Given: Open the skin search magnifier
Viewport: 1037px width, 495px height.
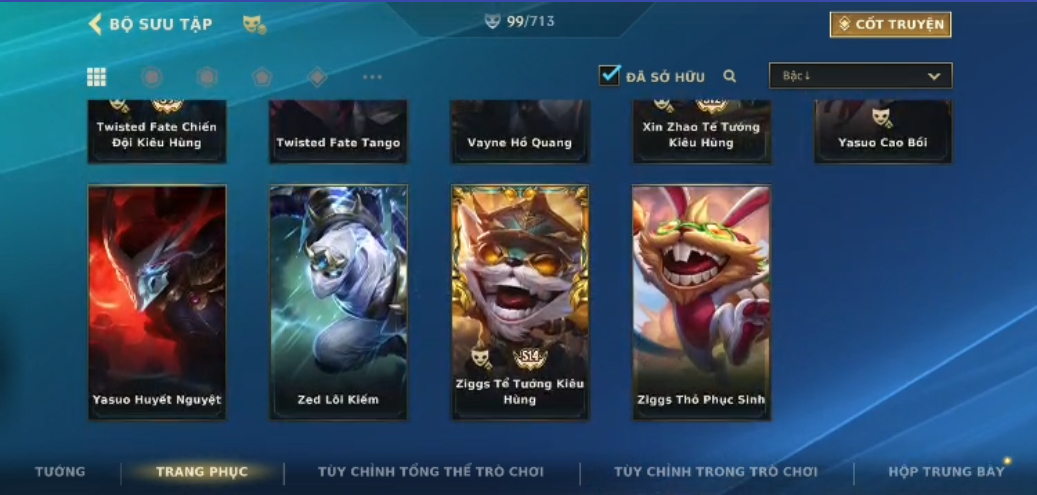Looking at the screenshot, I should pyautogui.click(x=729, y=76).
